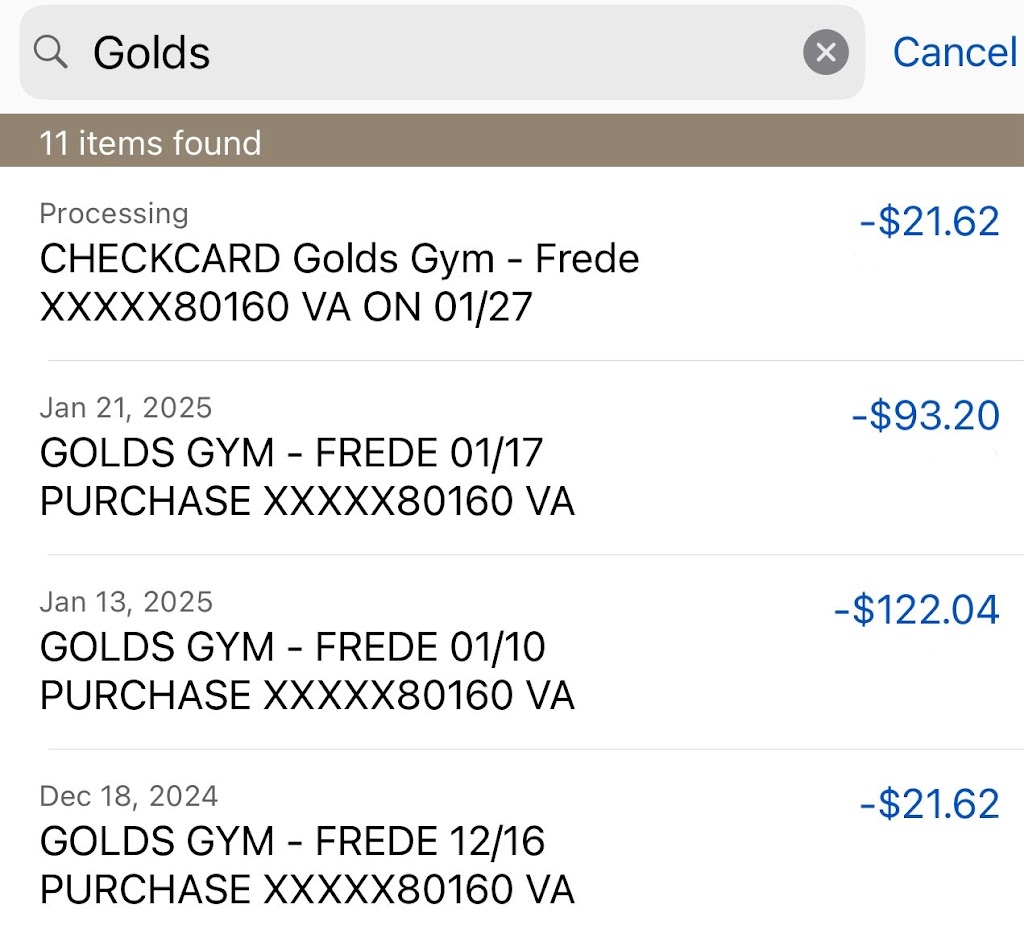Tap the magnifying glass search icon
This screenshot has height=930, width=1024.
click(x=51, y=52)
